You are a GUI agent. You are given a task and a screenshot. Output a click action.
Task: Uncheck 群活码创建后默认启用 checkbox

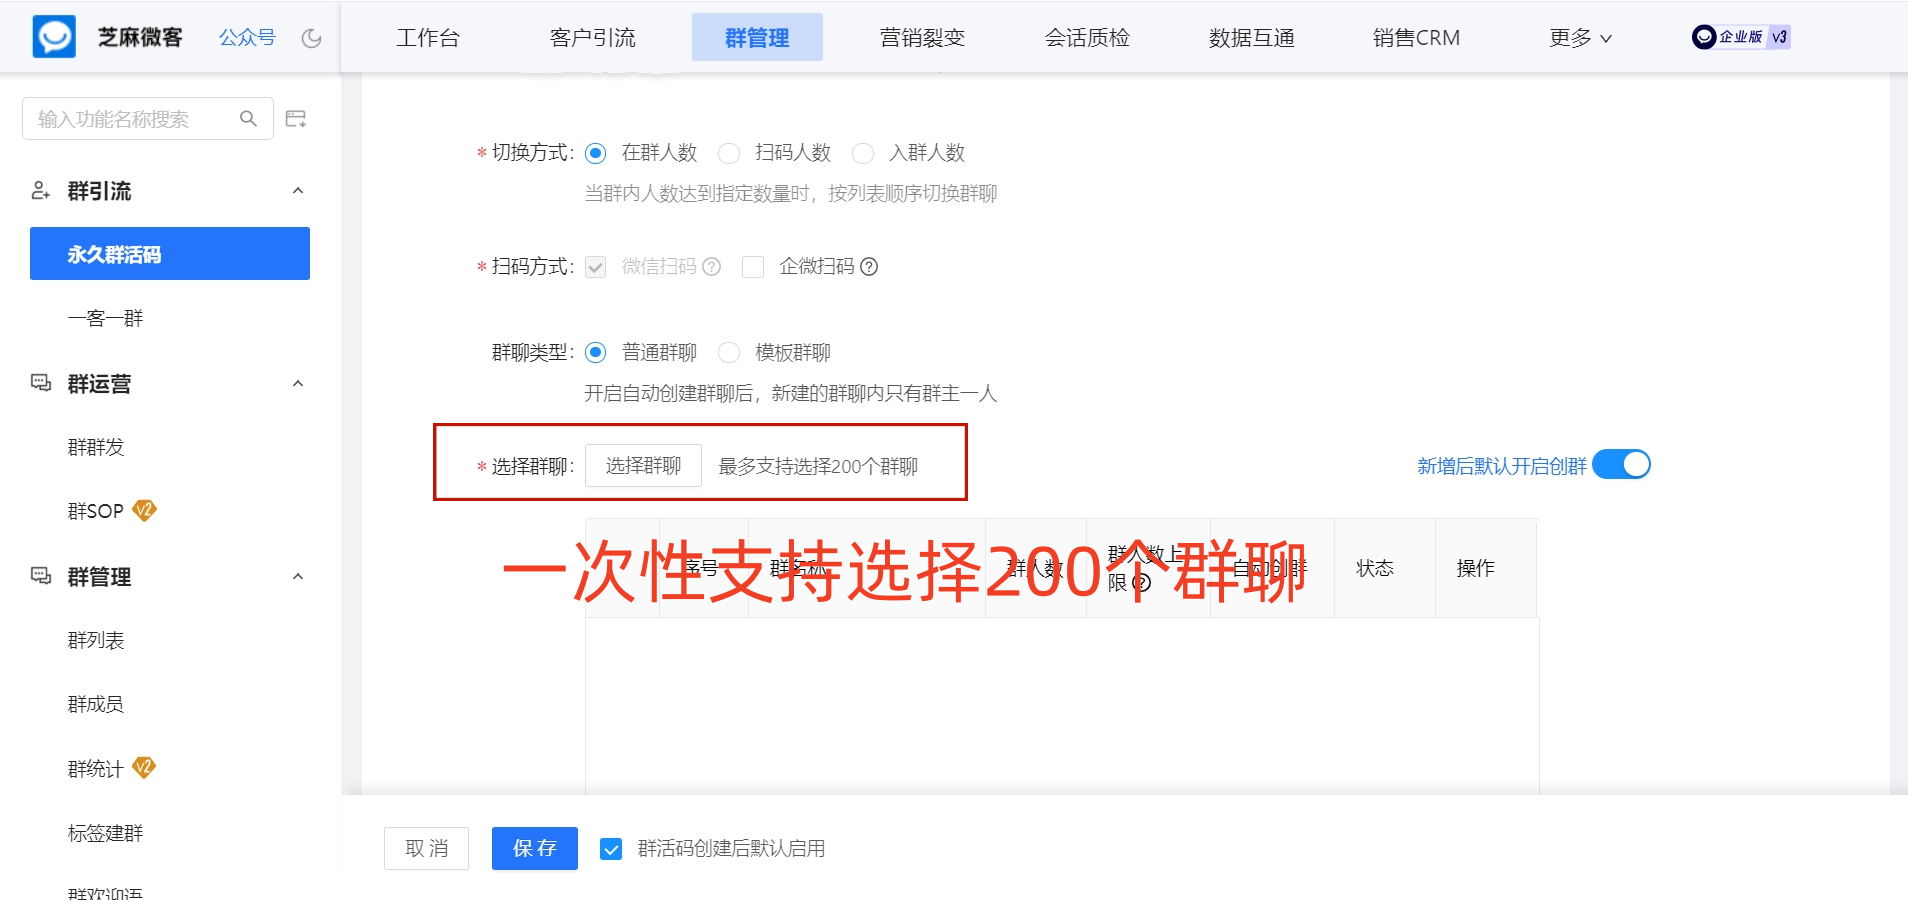(x=611, y=849)
